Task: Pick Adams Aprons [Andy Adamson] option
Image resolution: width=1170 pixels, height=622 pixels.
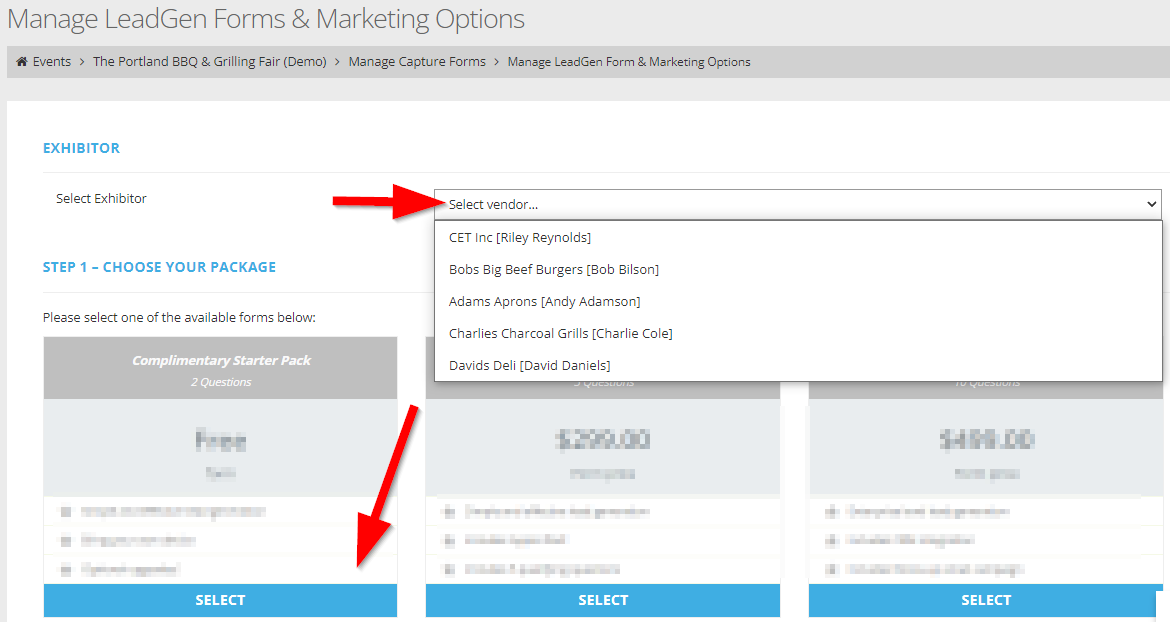Action: (x=798, y=302)
